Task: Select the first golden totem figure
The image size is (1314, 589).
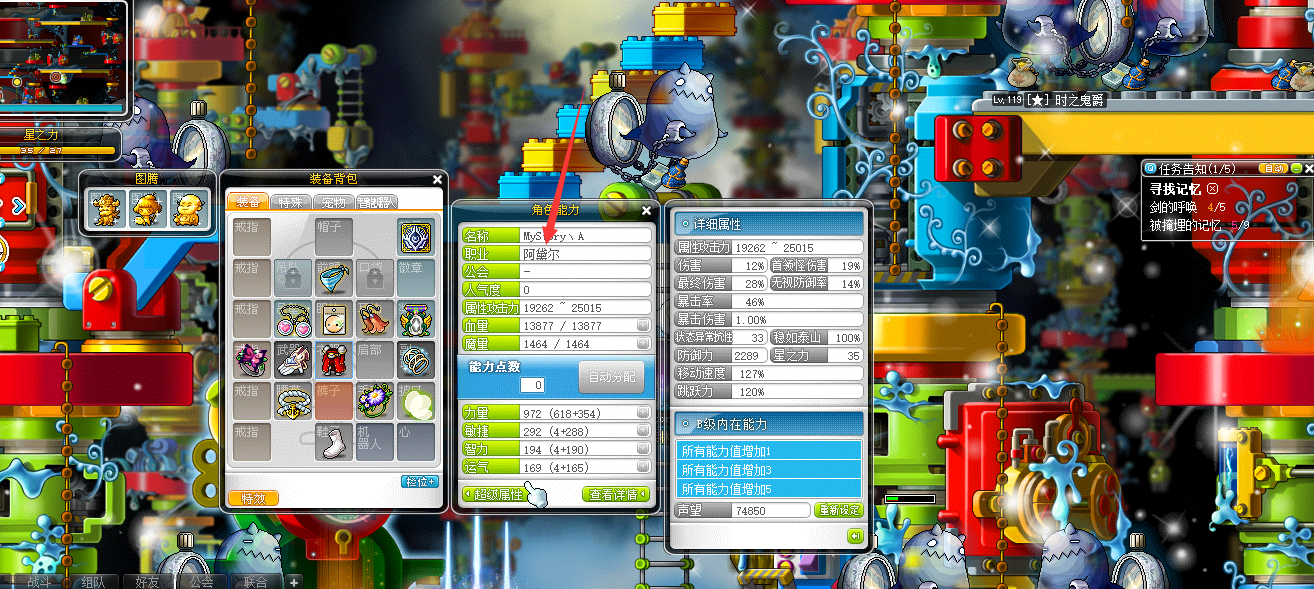Action: point(106,208)
